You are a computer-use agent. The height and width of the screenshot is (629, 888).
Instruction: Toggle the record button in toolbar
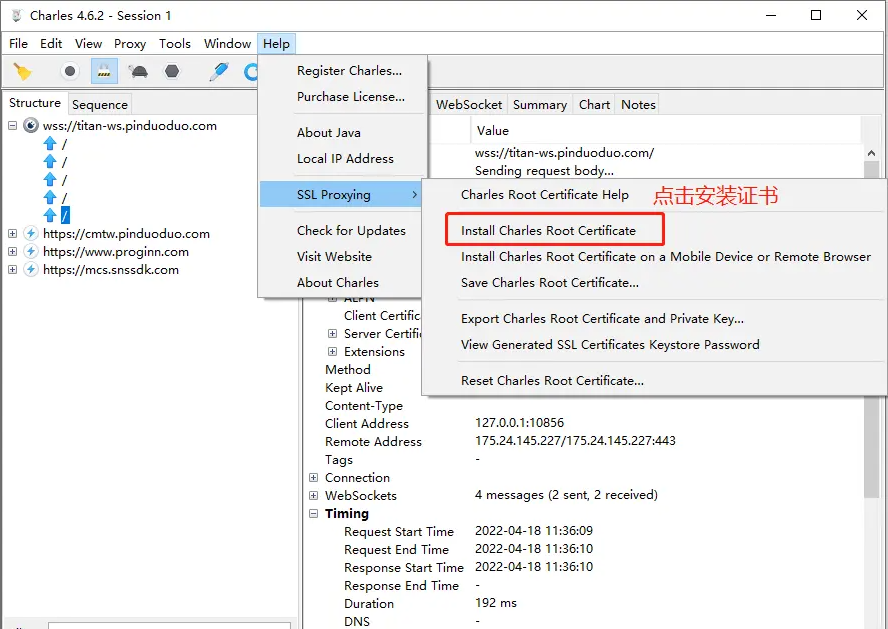tap(70, 71)
